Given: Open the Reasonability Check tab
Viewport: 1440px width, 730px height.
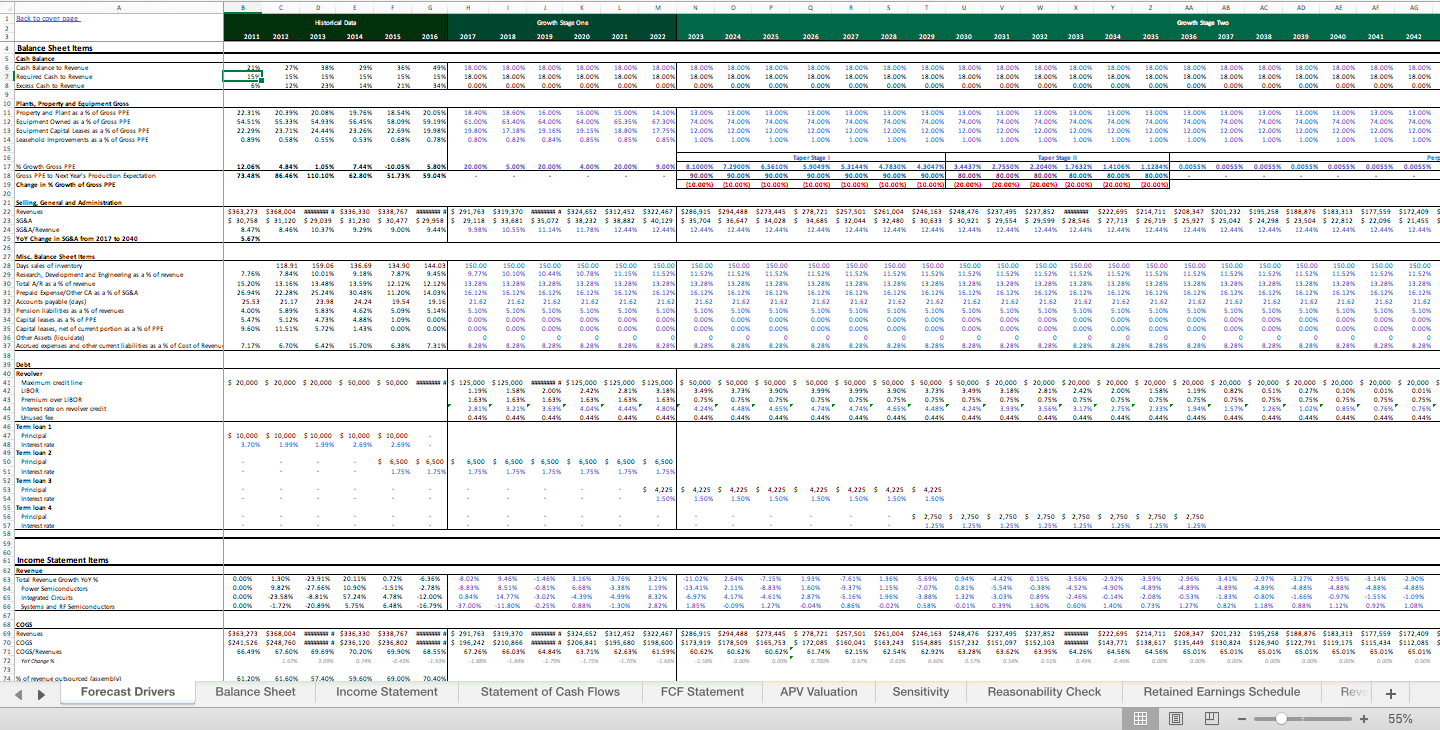Looking at the screenshot, I should tap(1044, 692).
